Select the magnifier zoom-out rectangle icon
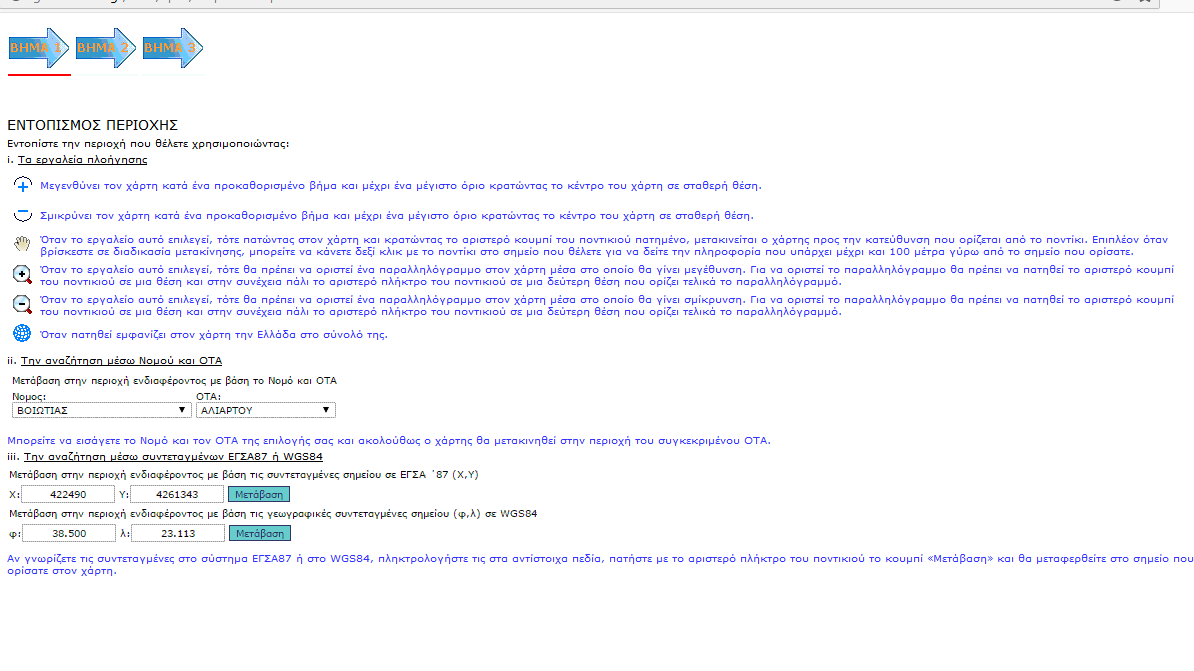1194x671 pixels. click(x=22, y=305)
